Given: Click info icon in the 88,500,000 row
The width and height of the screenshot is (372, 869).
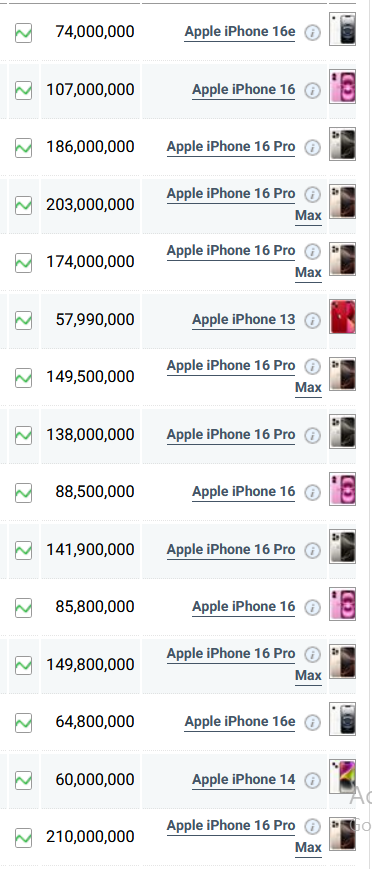Looking at the screenshot, I should point(313,492).
